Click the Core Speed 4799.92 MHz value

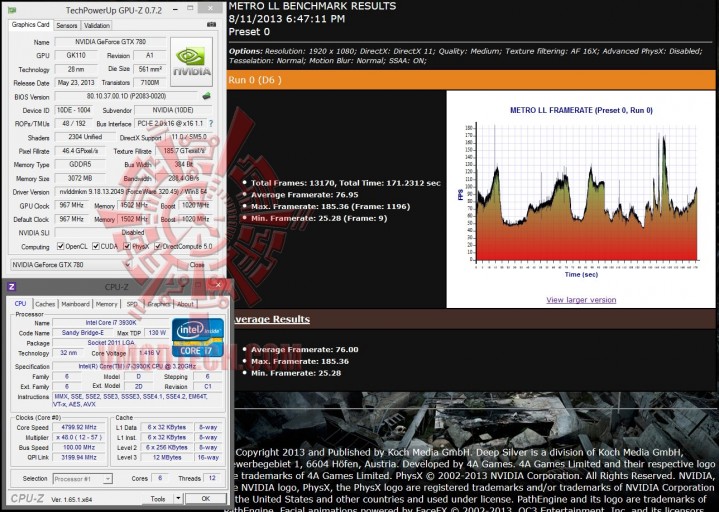tap(79, 427)
